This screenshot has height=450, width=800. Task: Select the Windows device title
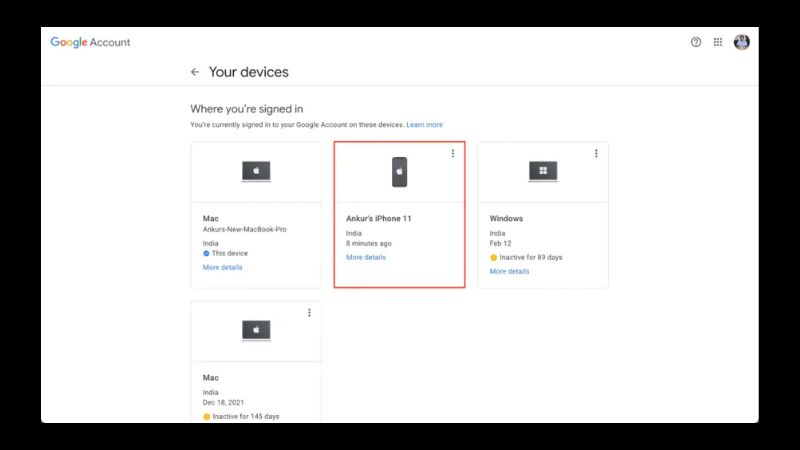tap(506, 218)
